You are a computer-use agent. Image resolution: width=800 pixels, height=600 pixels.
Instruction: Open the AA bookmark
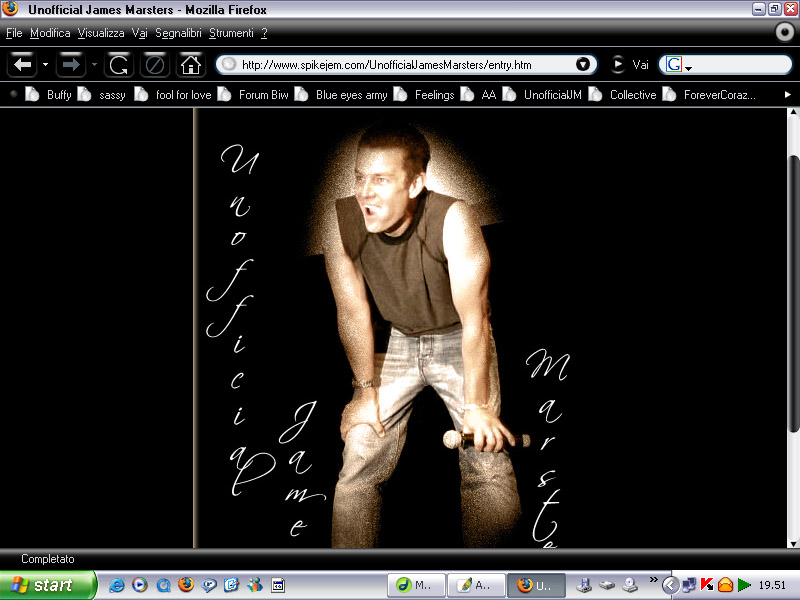point(478,94)
